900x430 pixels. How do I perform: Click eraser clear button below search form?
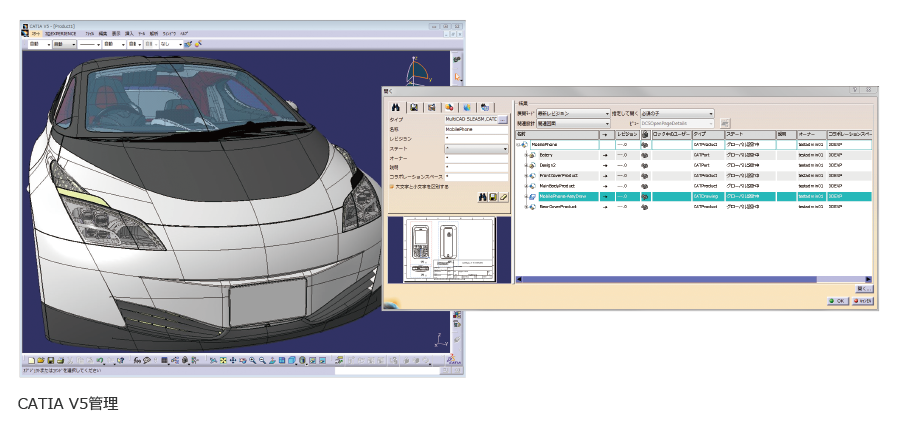503,197
